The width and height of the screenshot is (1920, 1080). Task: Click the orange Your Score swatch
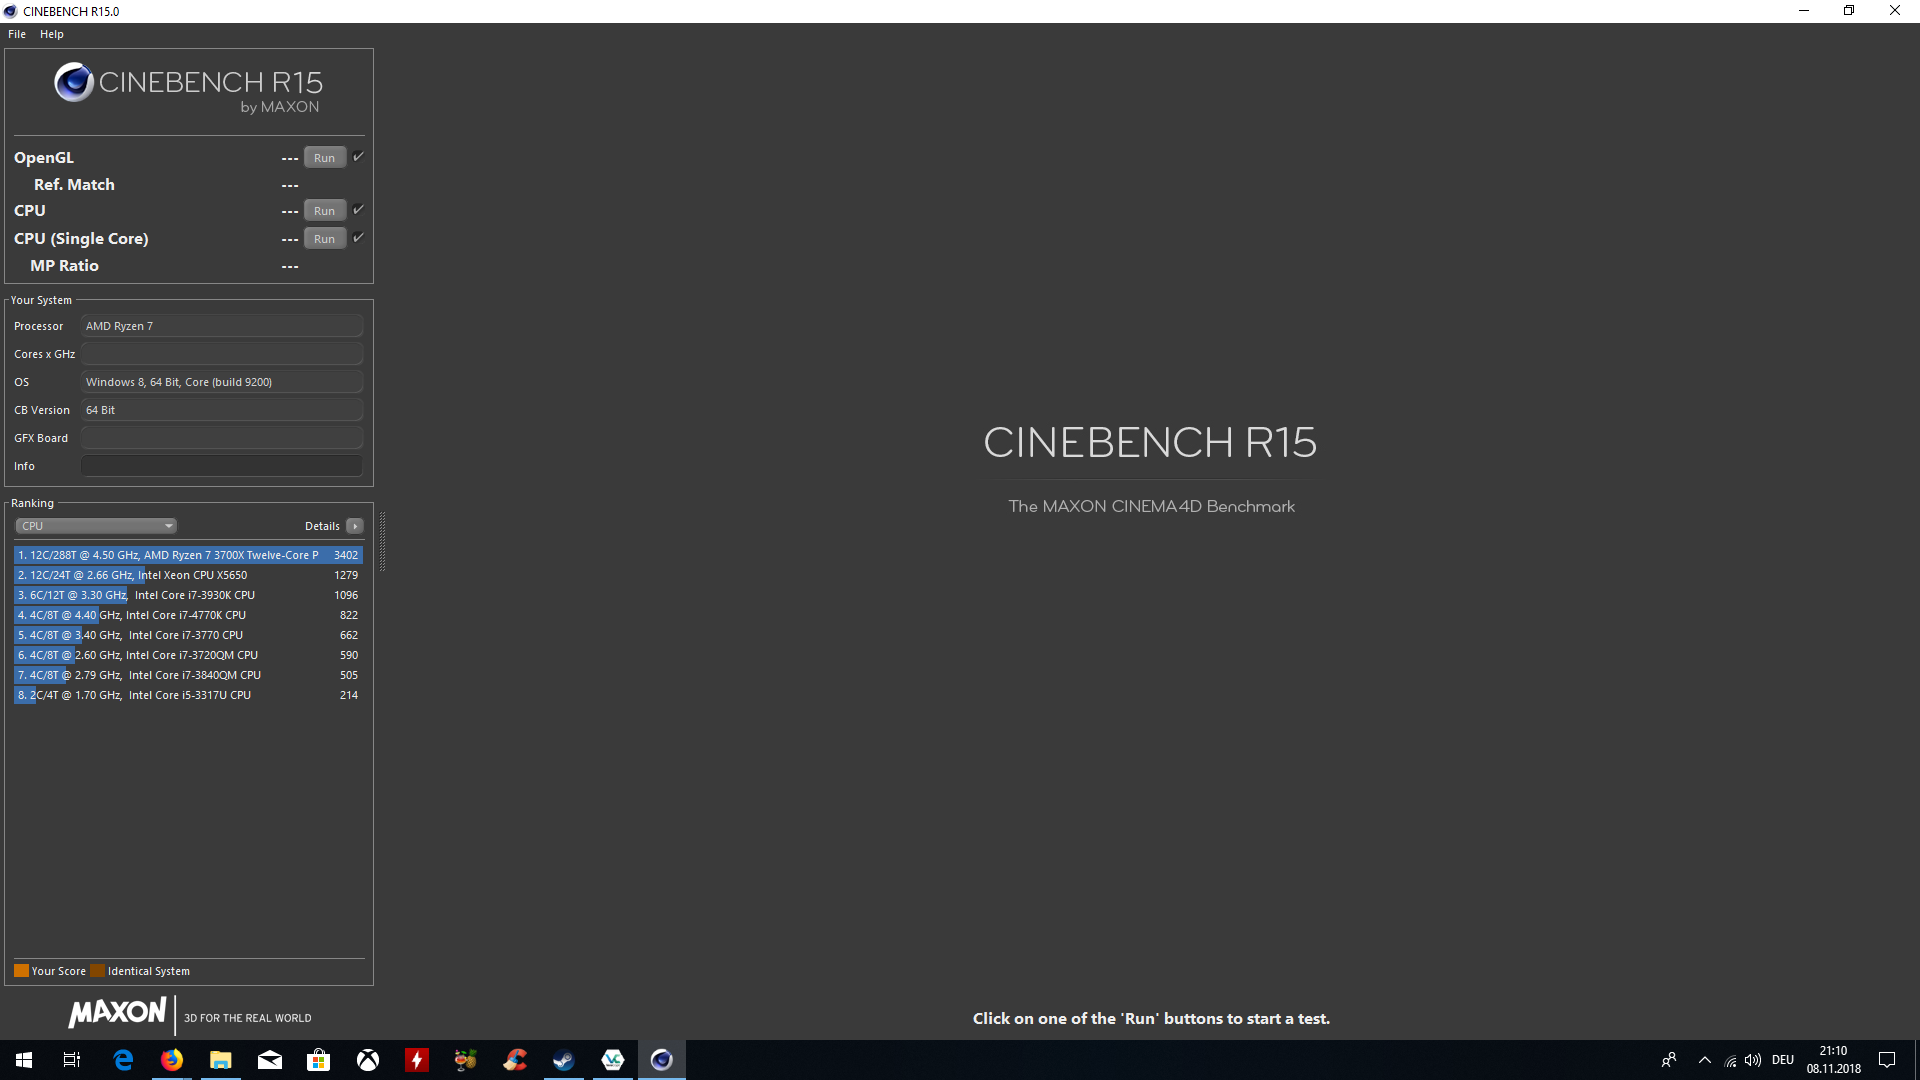click(21, 971)
